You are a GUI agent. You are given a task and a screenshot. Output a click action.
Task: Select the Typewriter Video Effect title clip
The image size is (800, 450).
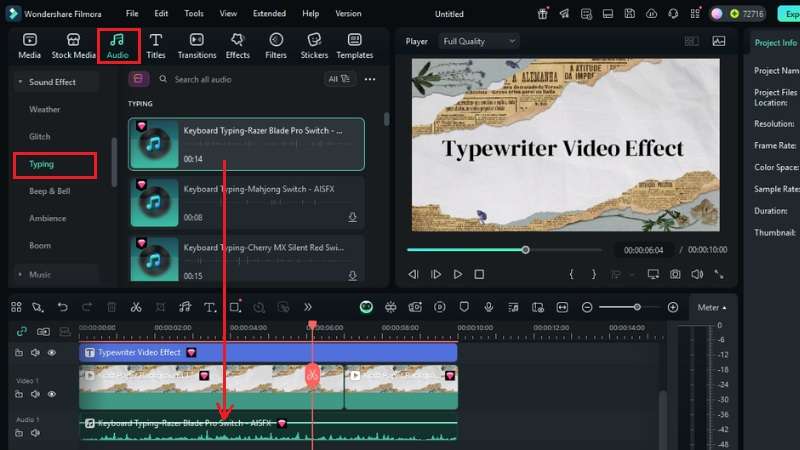pyautogui.click(x=268, y=353)
